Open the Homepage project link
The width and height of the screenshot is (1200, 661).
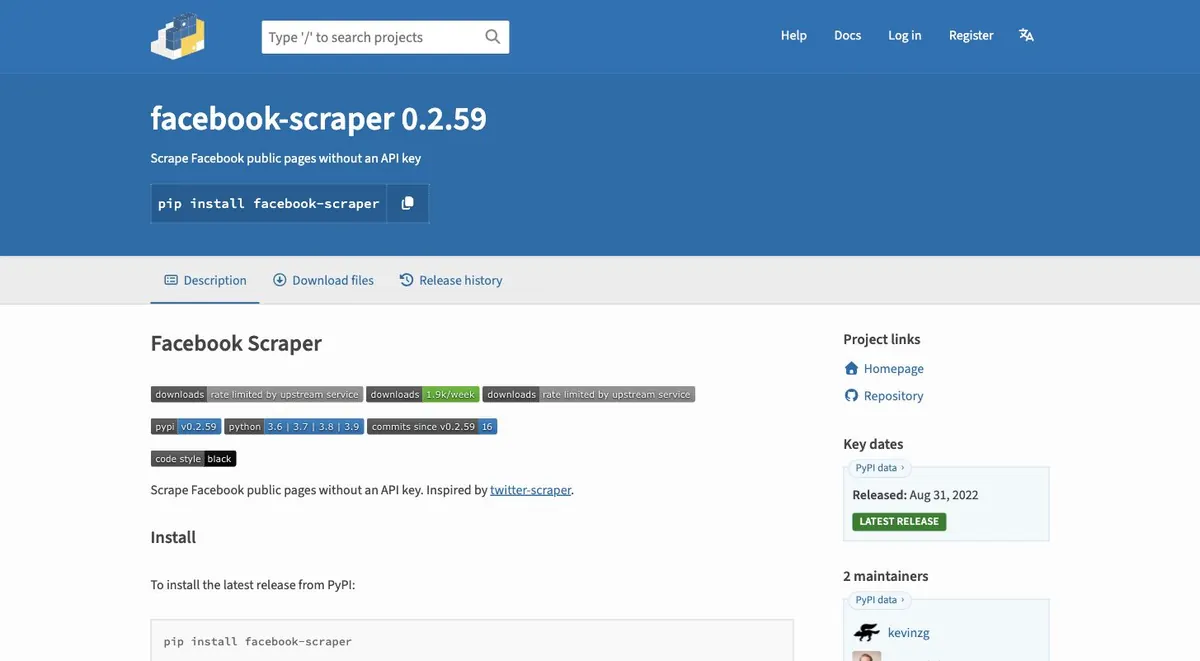(x=893, y=368)
